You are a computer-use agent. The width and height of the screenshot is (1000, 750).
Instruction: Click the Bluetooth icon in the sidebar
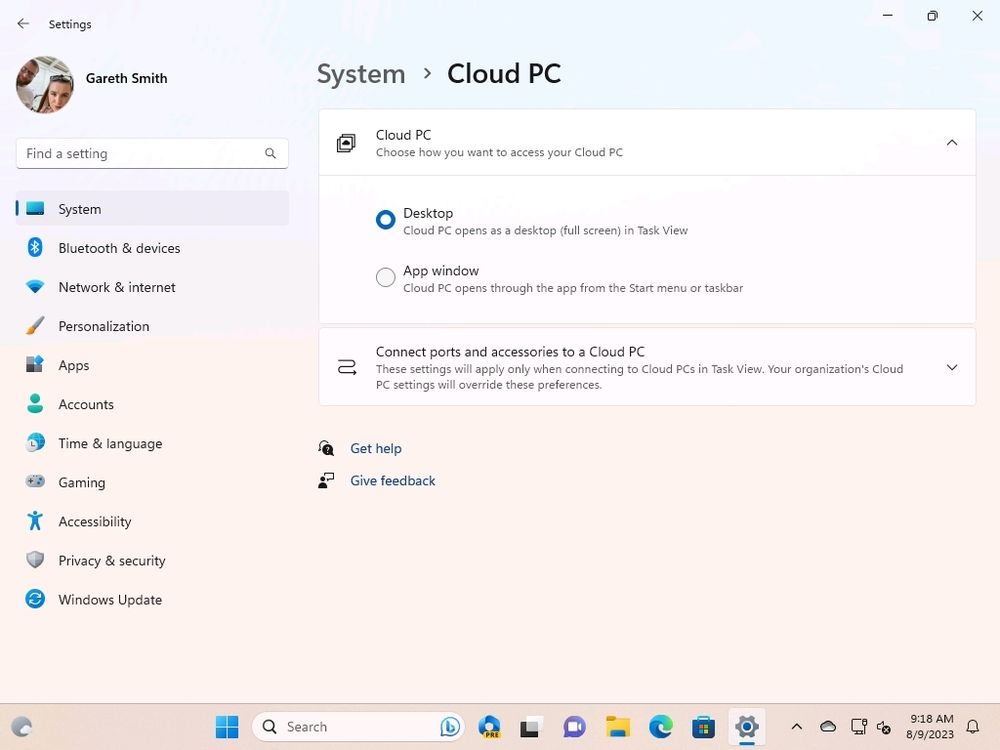pyautogui.click(x=35, y=247)
